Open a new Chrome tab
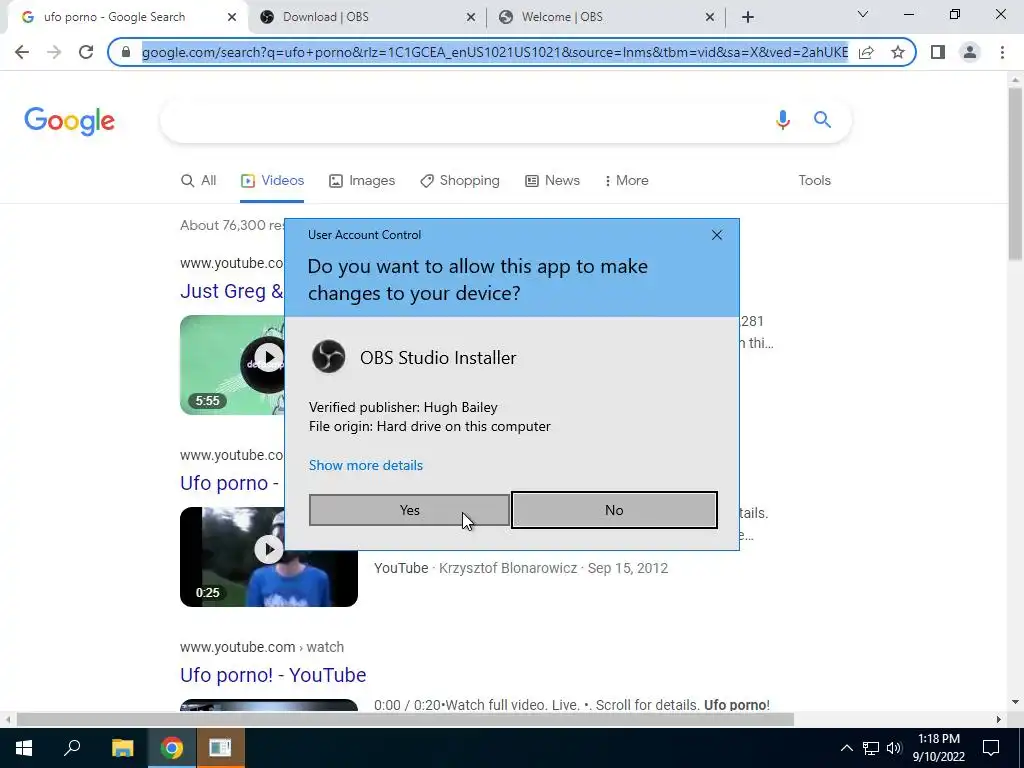Image resolution: width=1024 pixels, height=768 pixels. [x=748, y=18]
